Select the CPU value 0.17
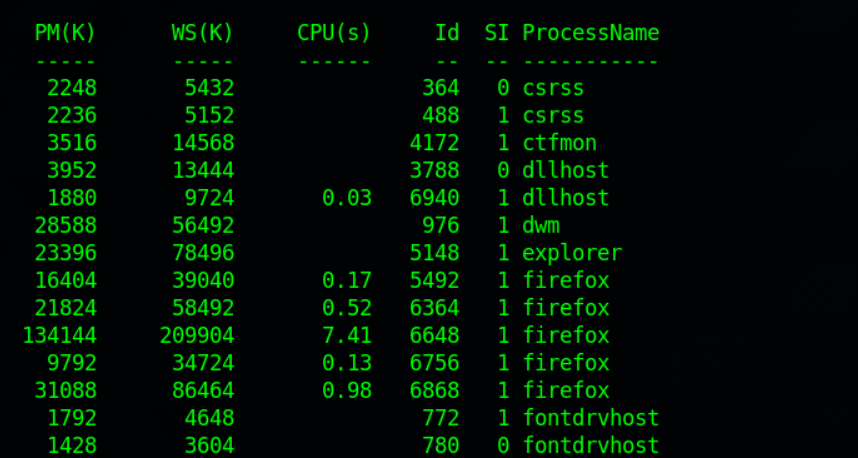Image resolution: width=858 pixels, height=458 pixels. pos(347,280)
